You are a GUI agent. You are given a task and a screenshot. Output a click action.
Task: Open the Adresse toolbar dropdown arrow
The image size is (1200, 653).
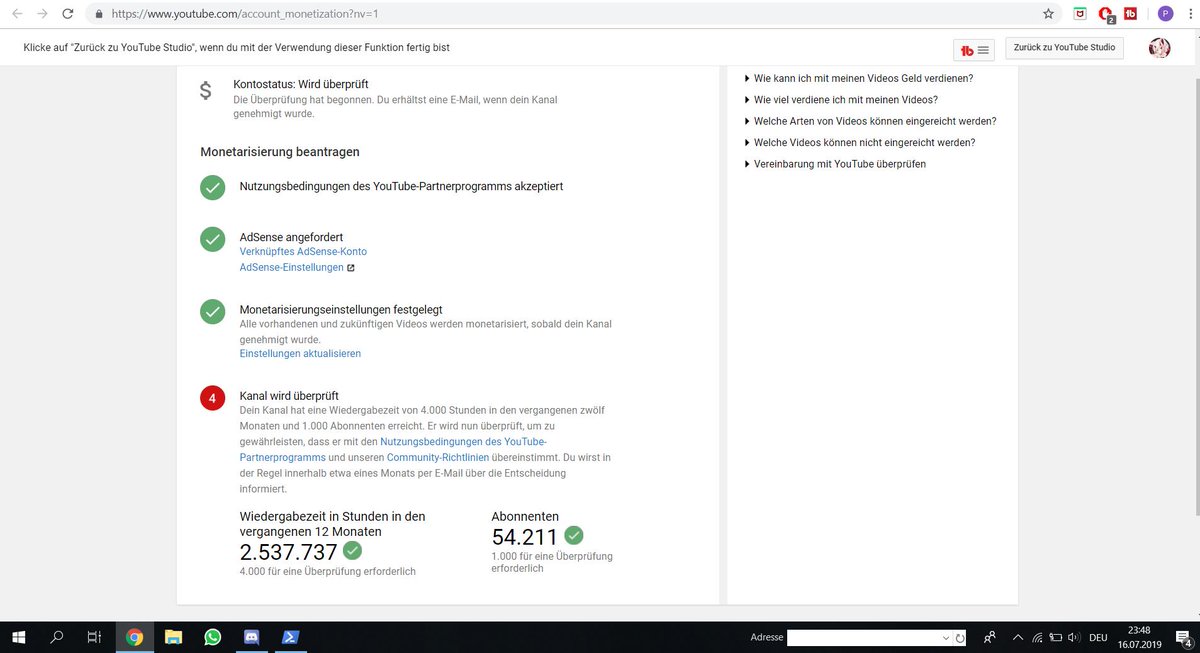point(946,637)
